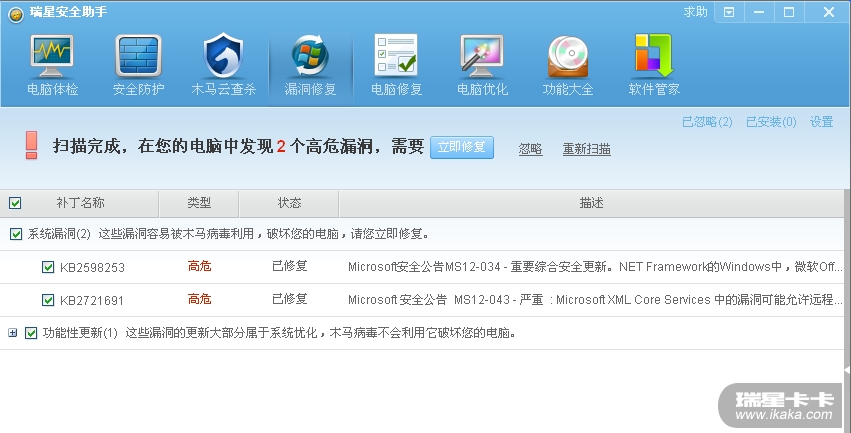
Task: Sort by the 类型 column header
Action: point(199,203)
